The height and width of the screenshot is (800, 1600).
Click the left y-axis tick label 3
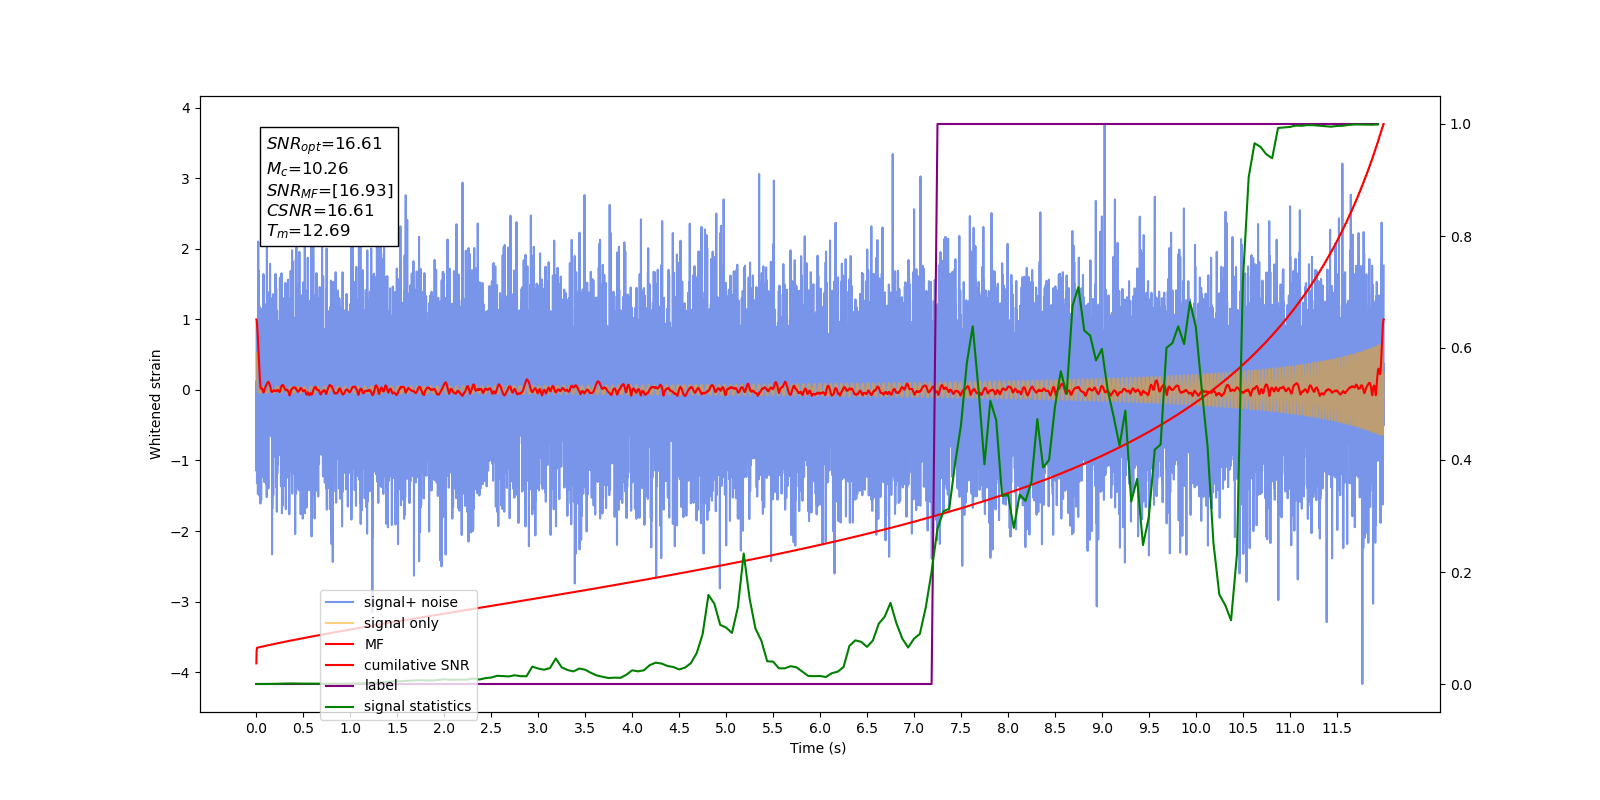(x=186, y=179)
